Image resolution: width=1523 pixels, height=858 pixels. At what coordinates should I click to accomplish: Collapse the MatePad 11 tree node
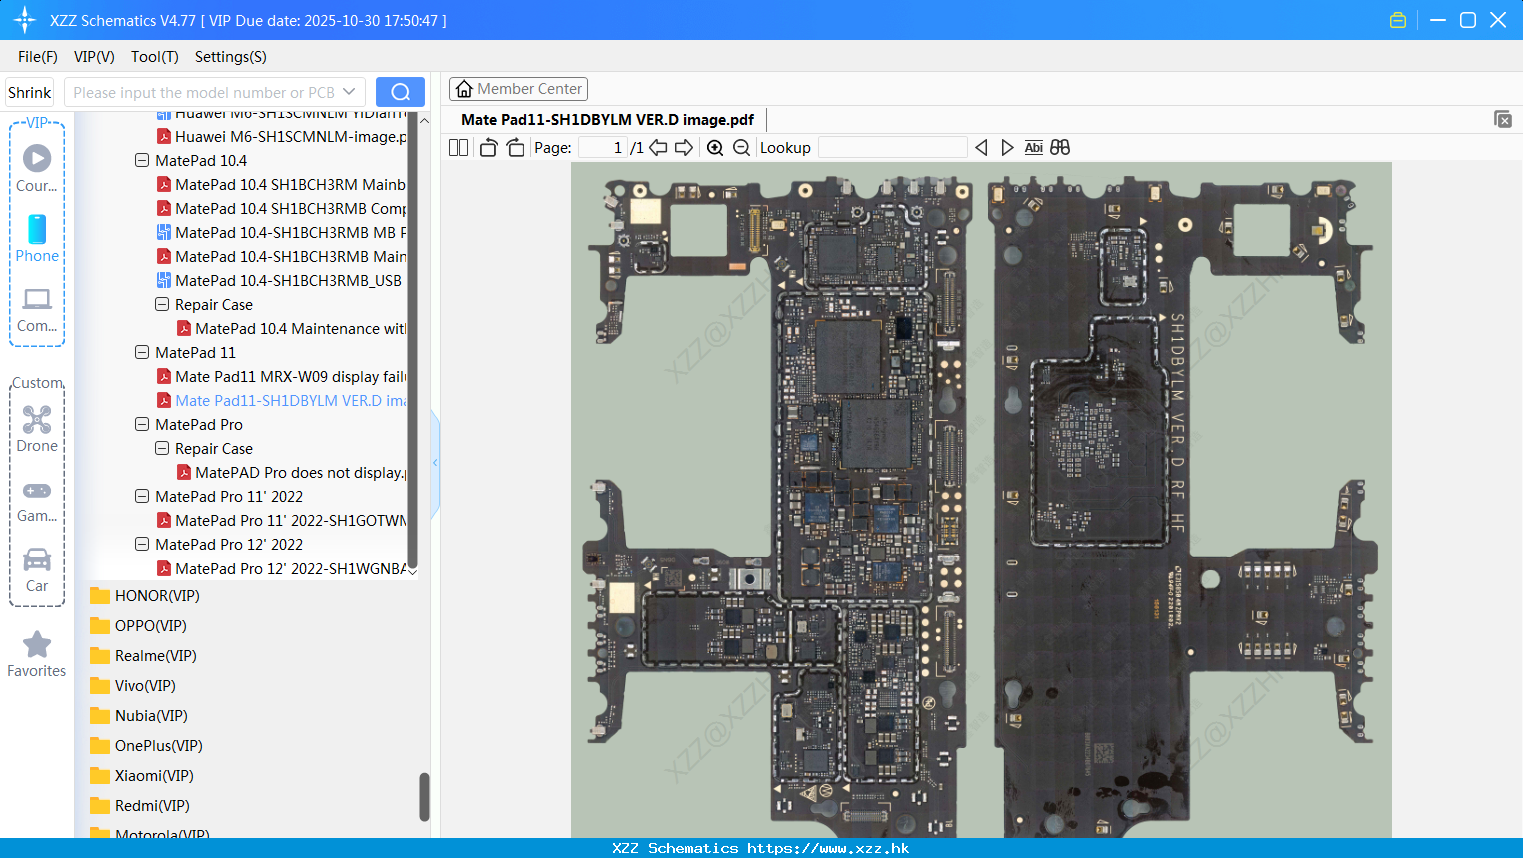(142, 352)
